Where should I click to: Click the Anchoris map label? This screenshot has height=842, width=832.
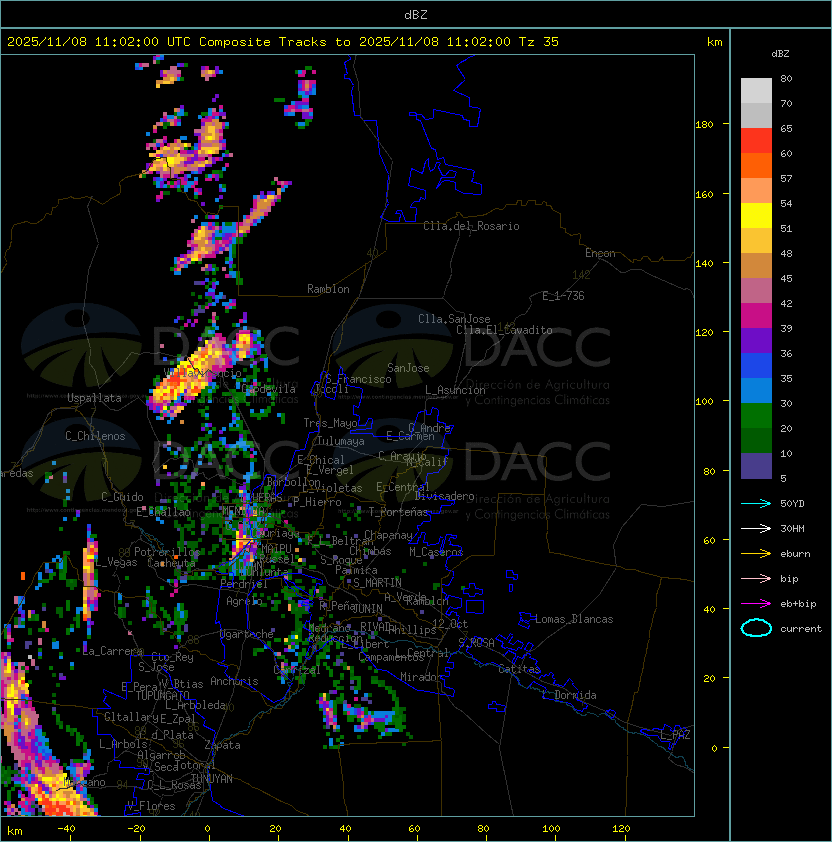pyautogui.click(x=234, y=681)
